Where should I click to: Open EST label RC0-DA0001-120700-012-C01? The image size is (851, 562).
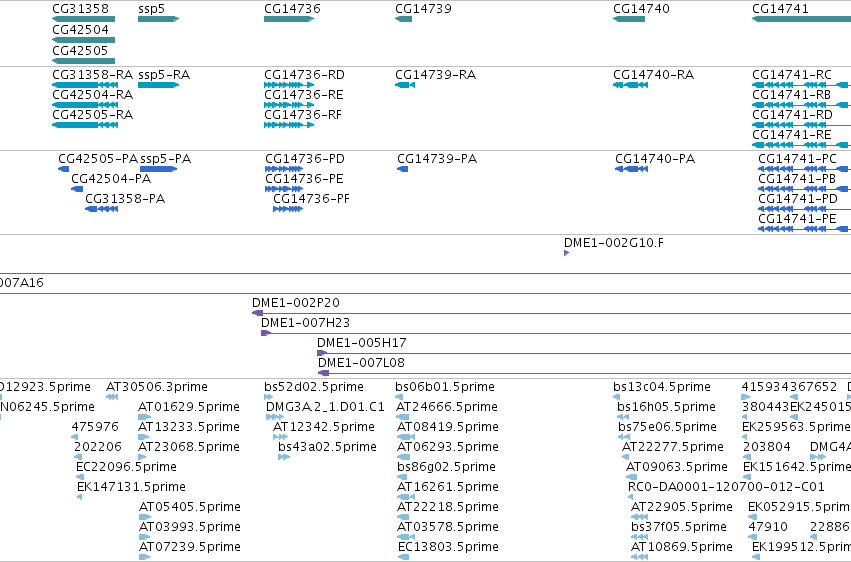coord(726,487)
